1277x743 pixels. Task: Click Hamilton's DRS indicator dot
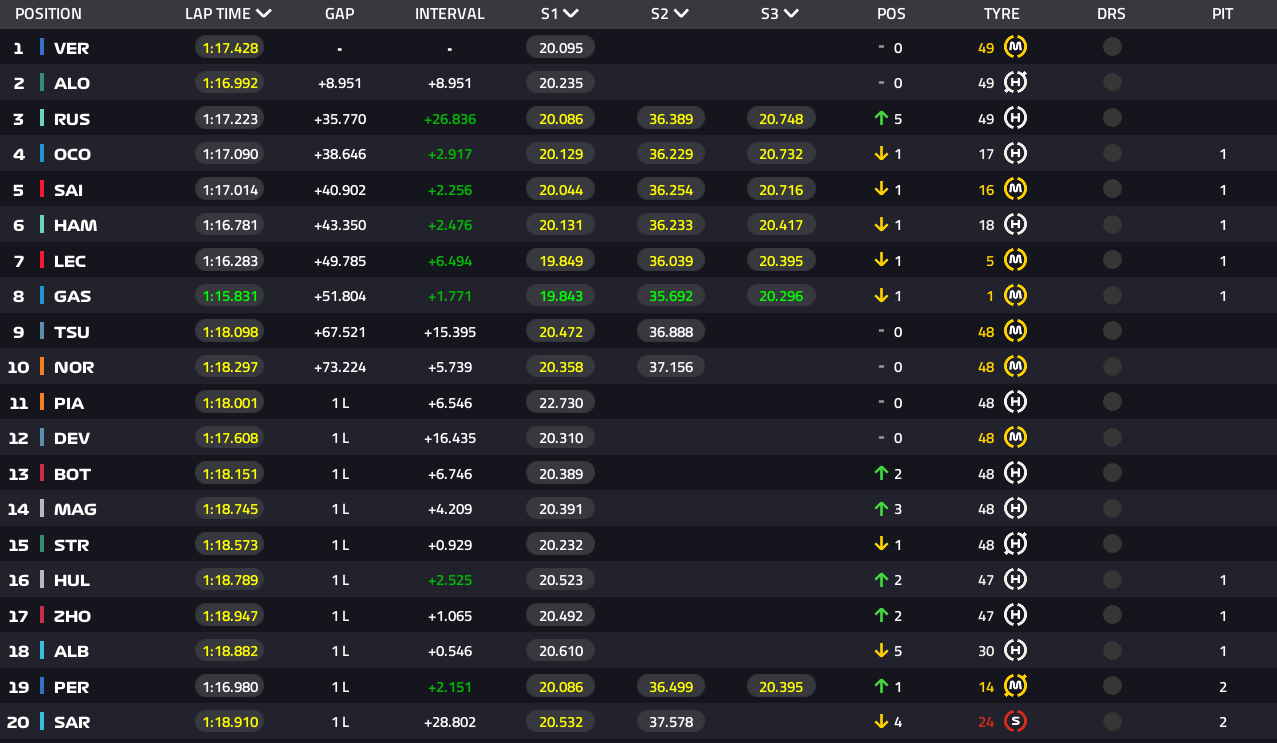1112,225
